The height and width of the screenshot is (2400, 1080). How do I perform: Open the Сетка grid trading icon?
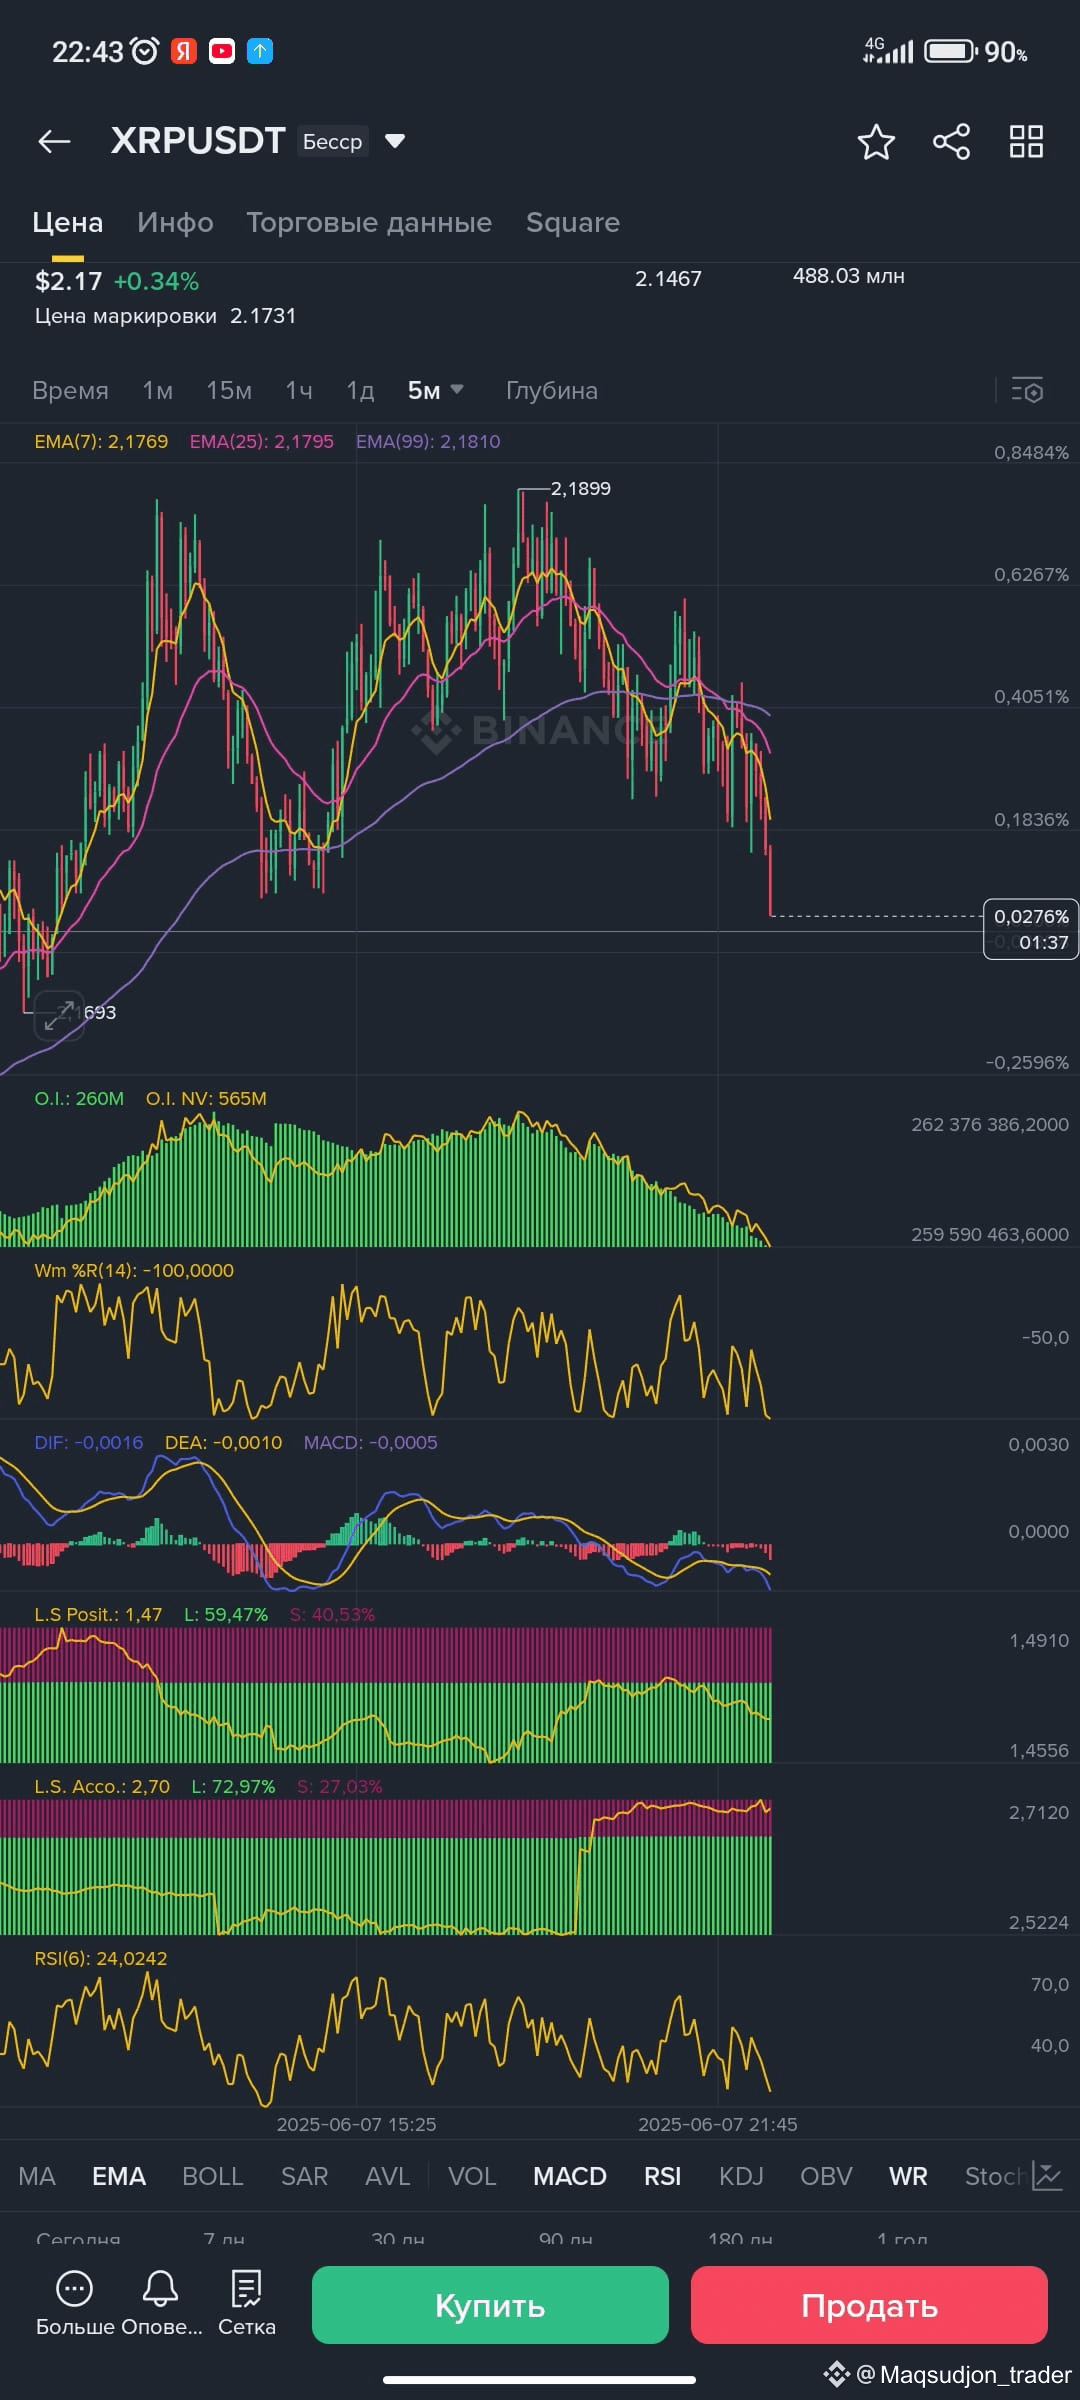[246, 2288]
